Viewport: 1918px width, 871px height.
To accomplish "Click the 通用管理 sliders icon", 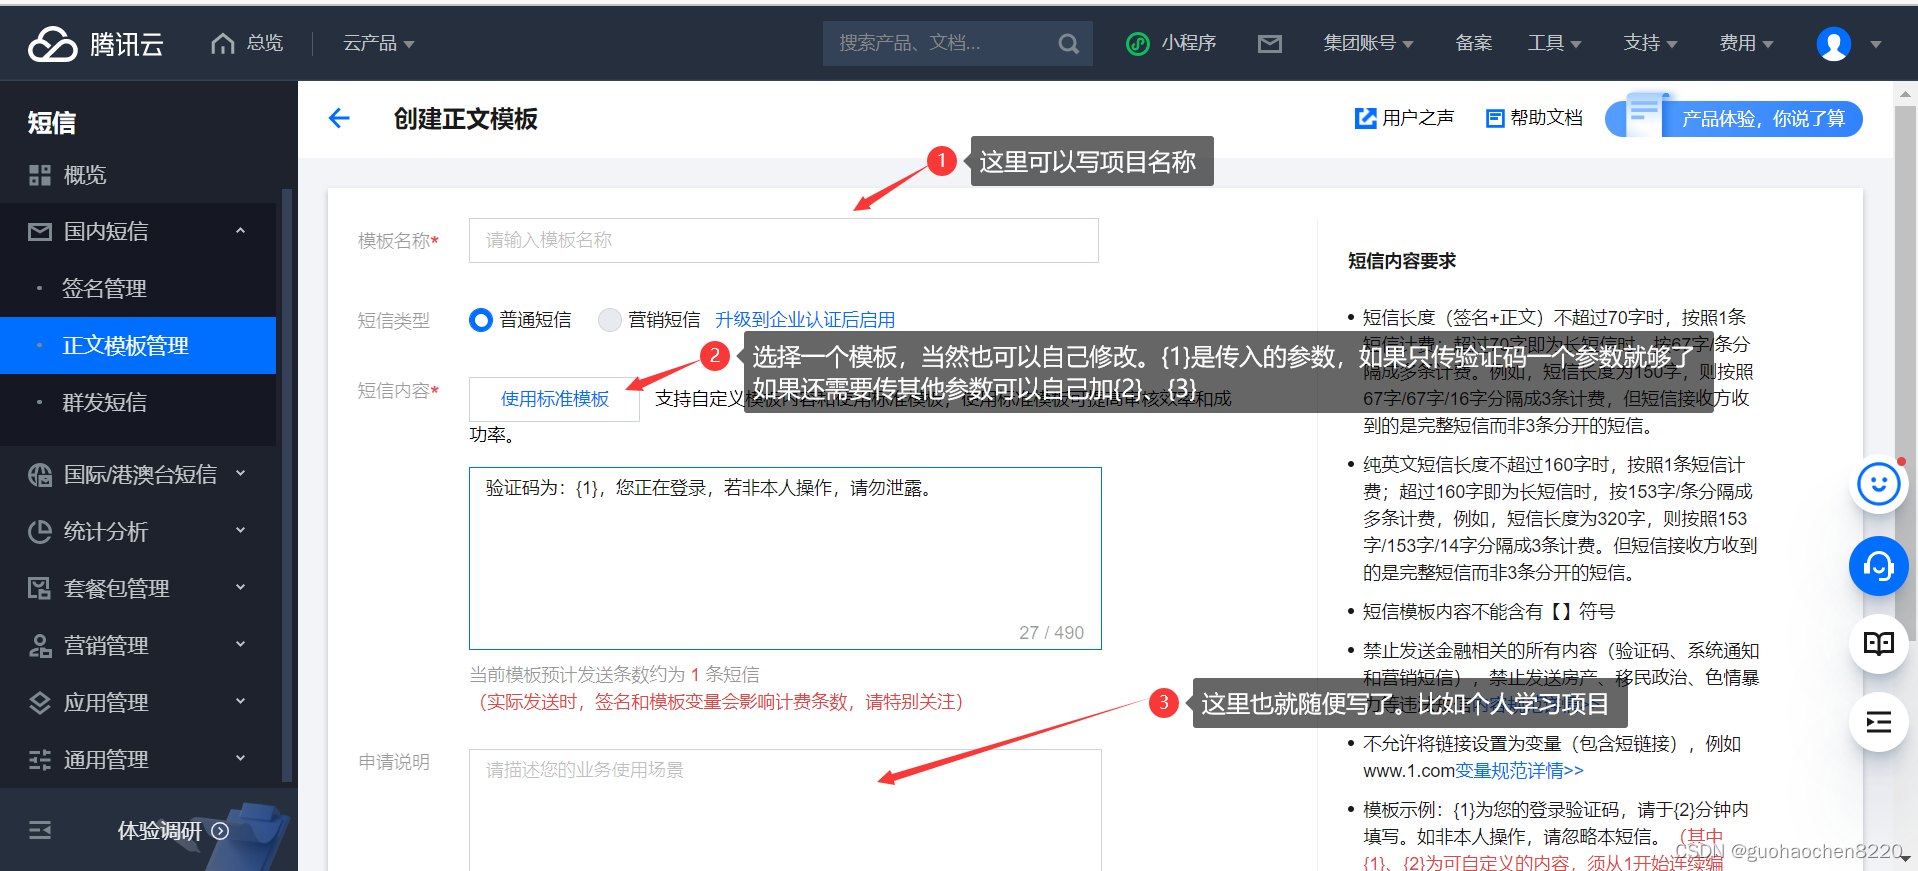I will [40, 759].
